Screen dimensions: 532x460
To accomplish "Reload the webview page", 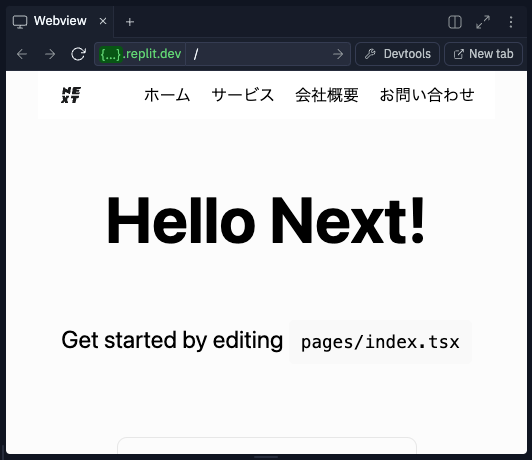I will point(78,54).
